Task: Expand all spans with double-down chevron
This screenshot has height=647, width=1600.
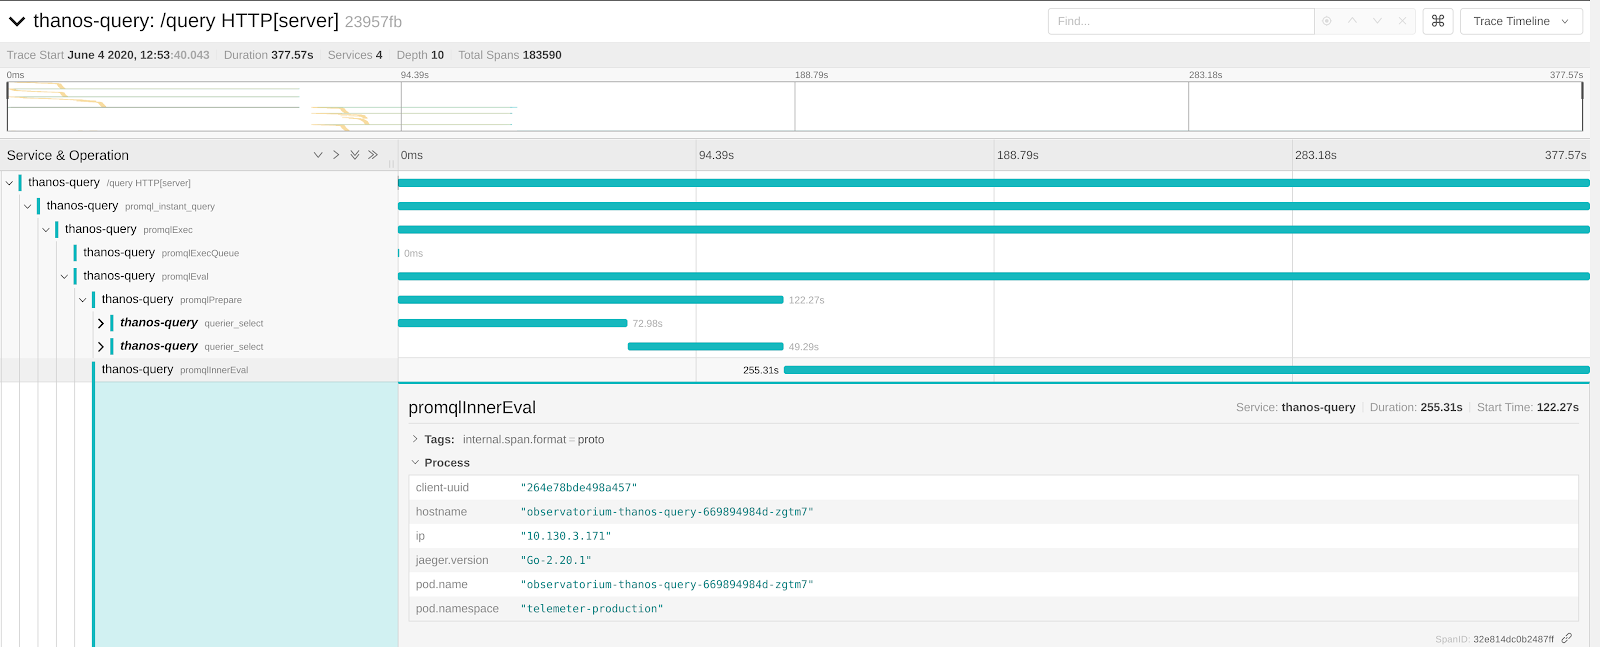Action: tap(354, 155)
